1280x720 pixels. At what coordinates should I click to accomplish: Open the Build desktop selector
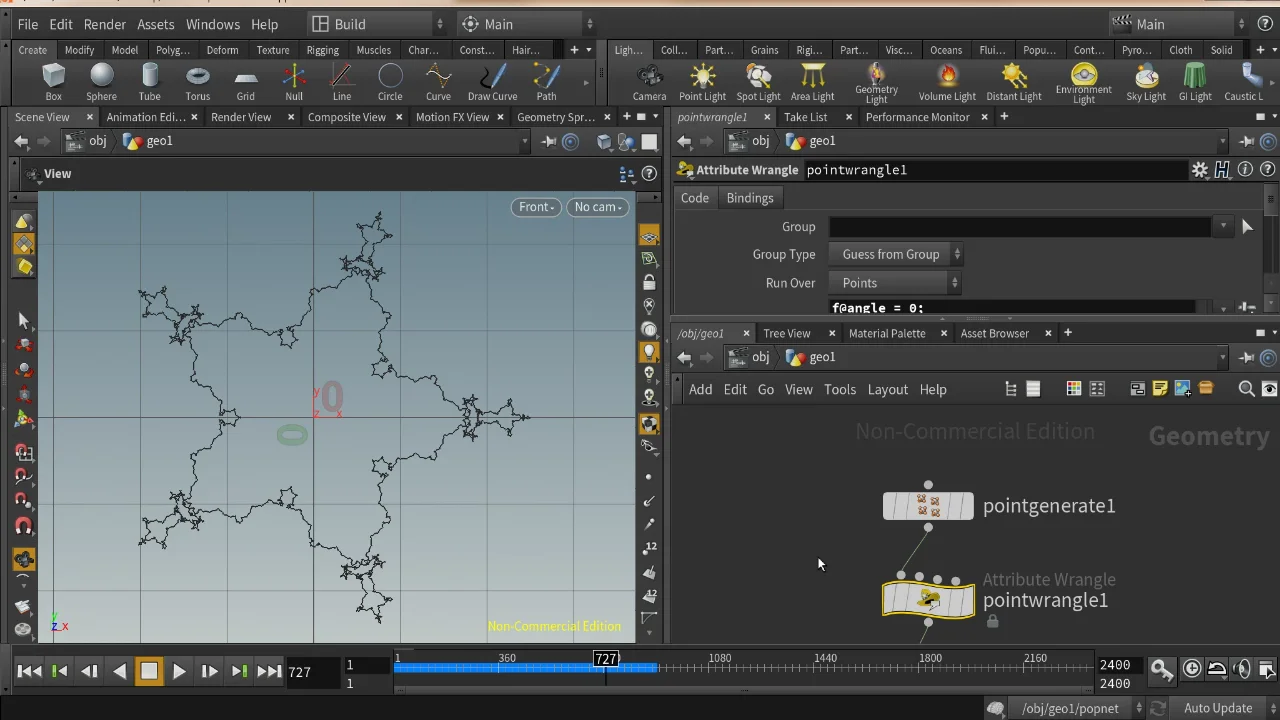(x=377, y=24)
